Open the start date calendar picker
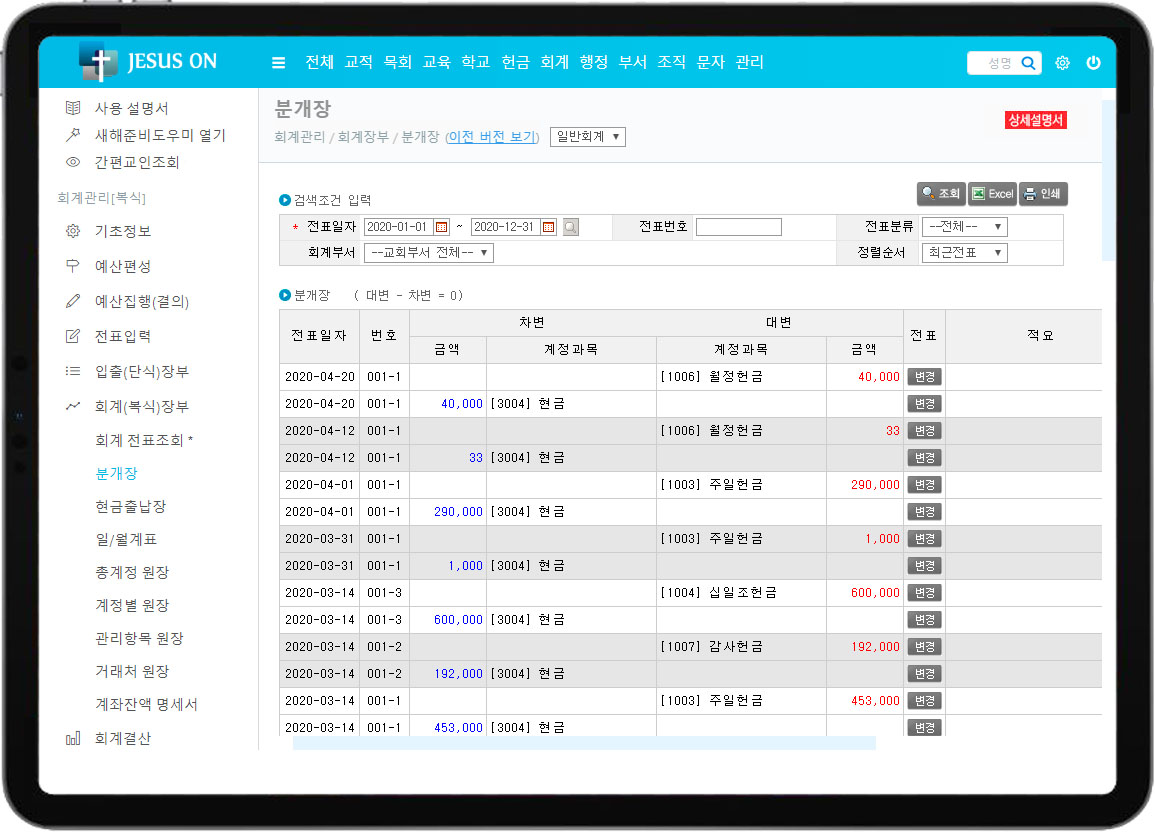The image size is (1155, 832). [x=442, y=227]
